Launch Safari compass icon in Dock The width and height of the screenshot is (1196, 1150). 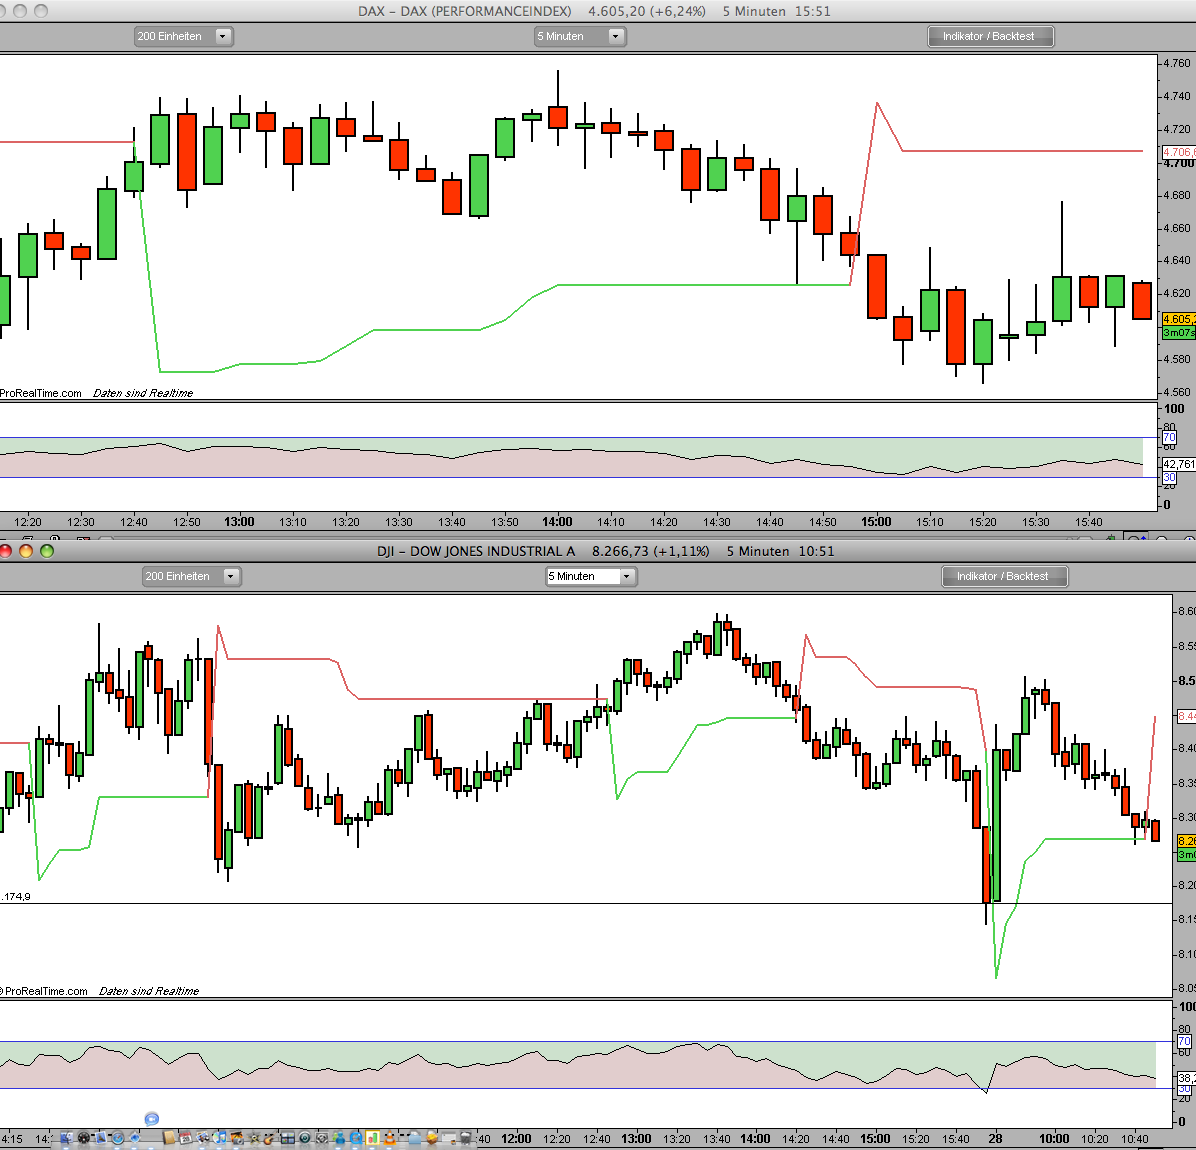coord(117,1138)
